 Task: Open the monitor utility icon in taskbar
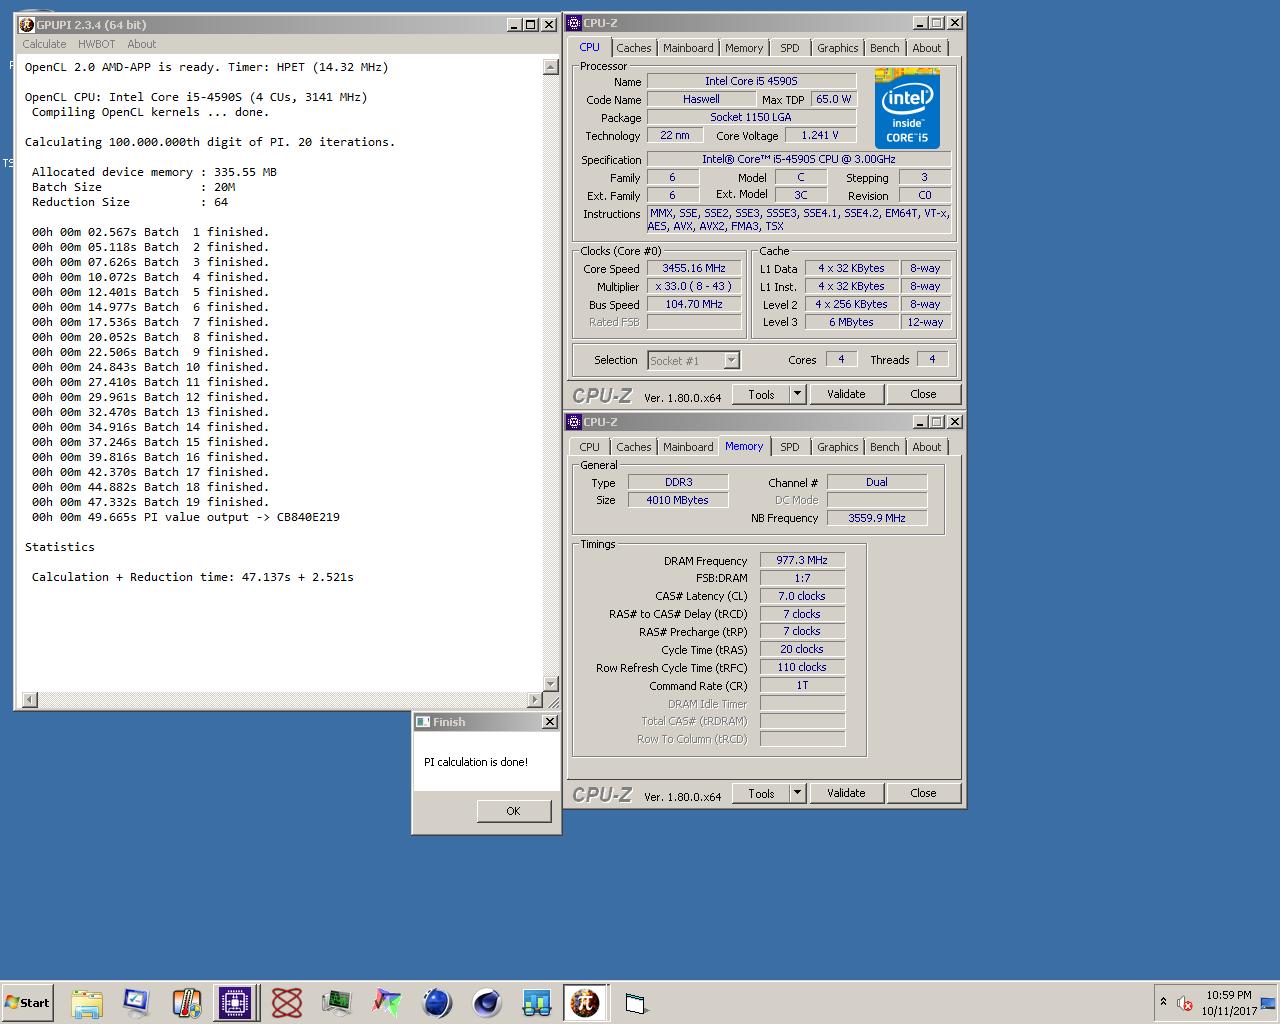point(136,1002)
